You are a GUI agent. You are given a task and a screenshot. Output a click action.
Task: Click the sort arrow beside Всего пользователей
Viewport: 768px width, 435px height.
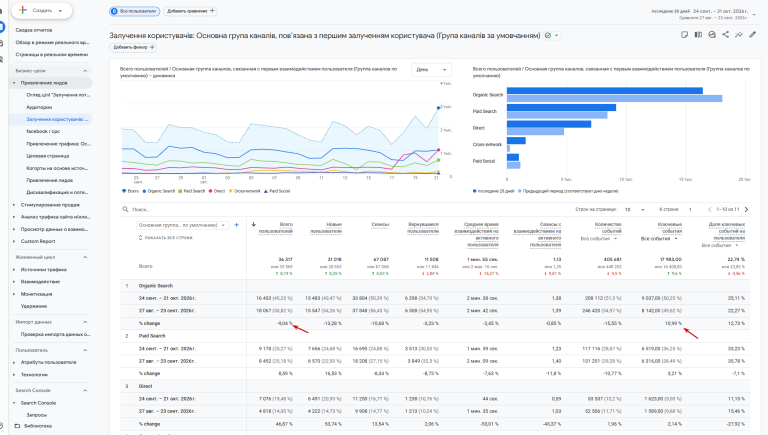pos(254,224)
